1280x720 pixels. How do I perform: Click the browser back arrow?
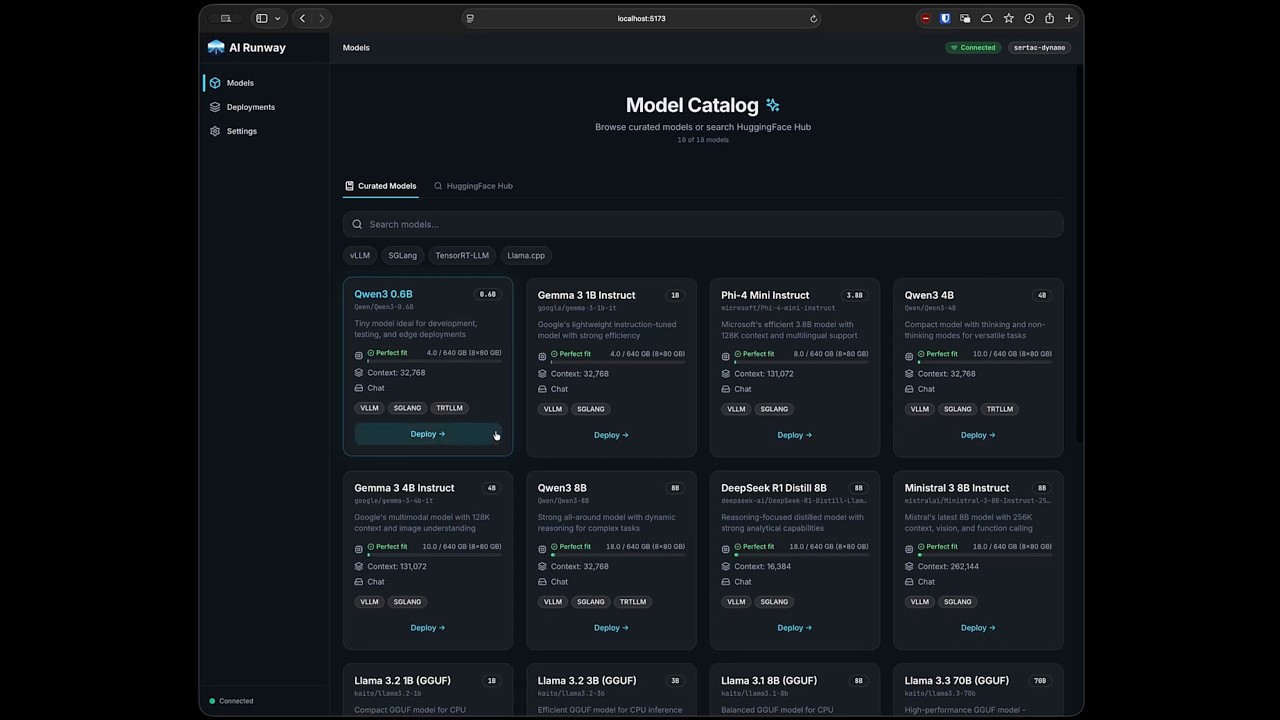tap(302, 18)
